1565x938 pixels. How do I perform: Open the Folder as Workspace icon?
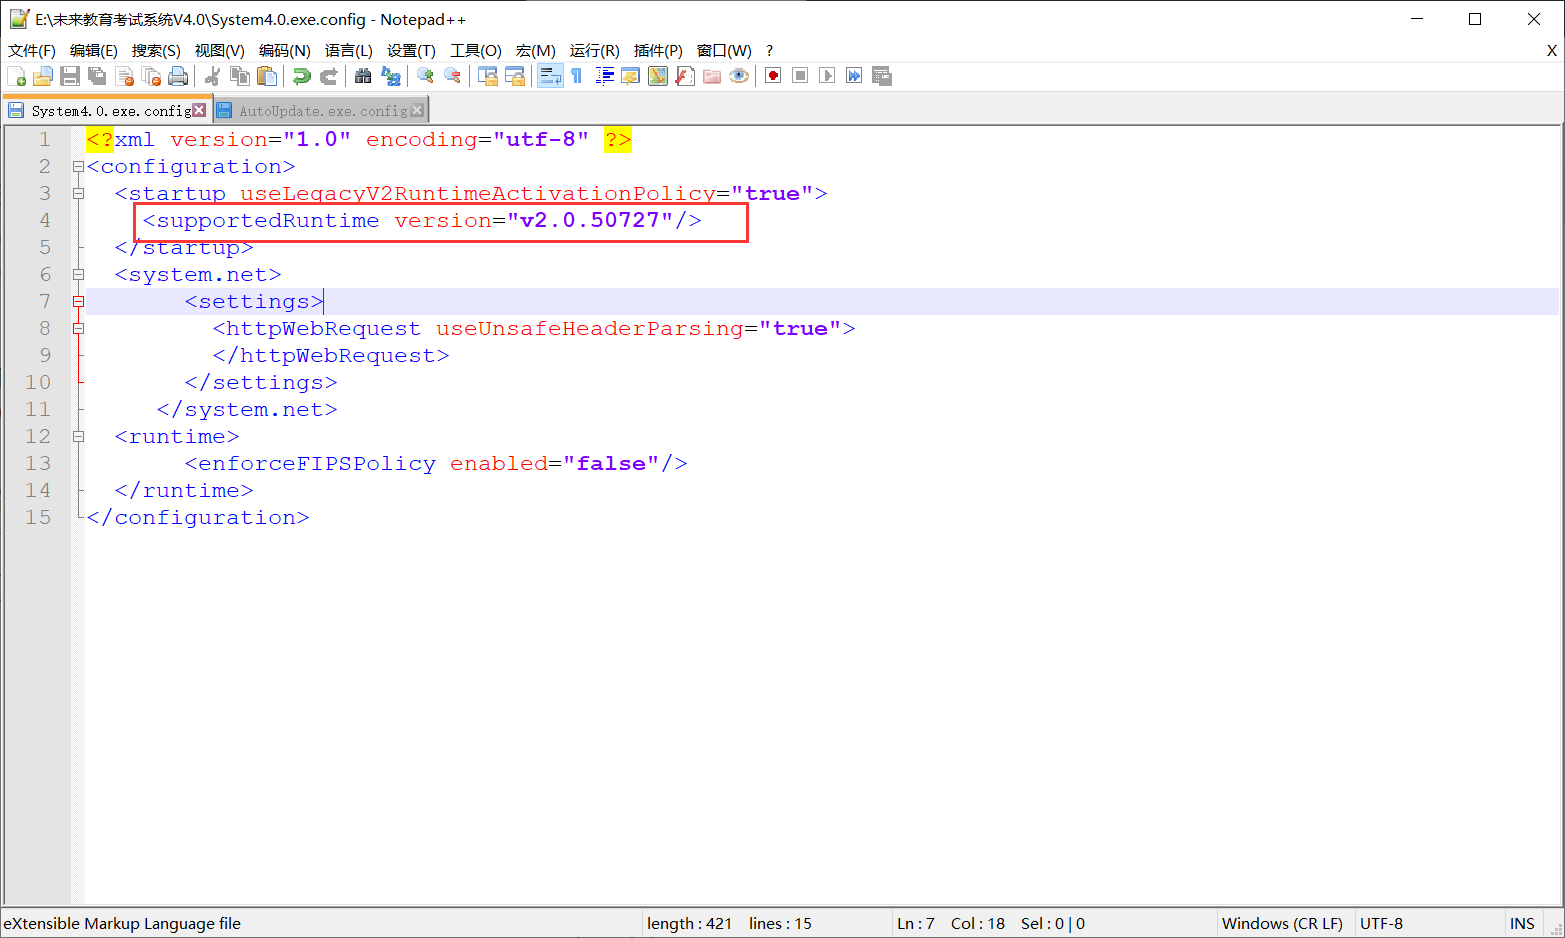(712, 76)
